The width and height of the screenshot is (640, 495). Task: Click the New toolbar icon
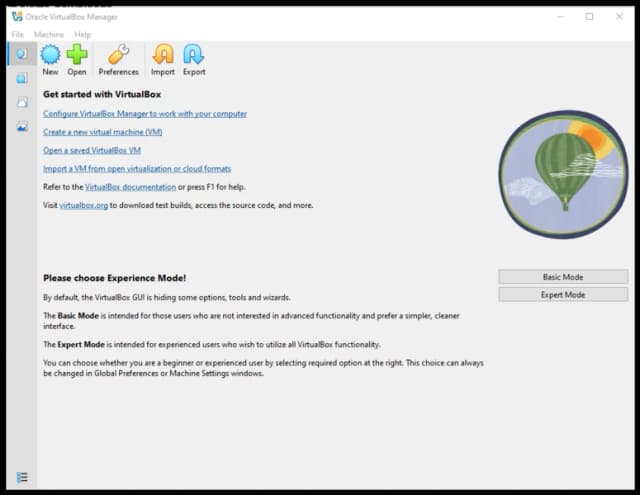(50, 54)
